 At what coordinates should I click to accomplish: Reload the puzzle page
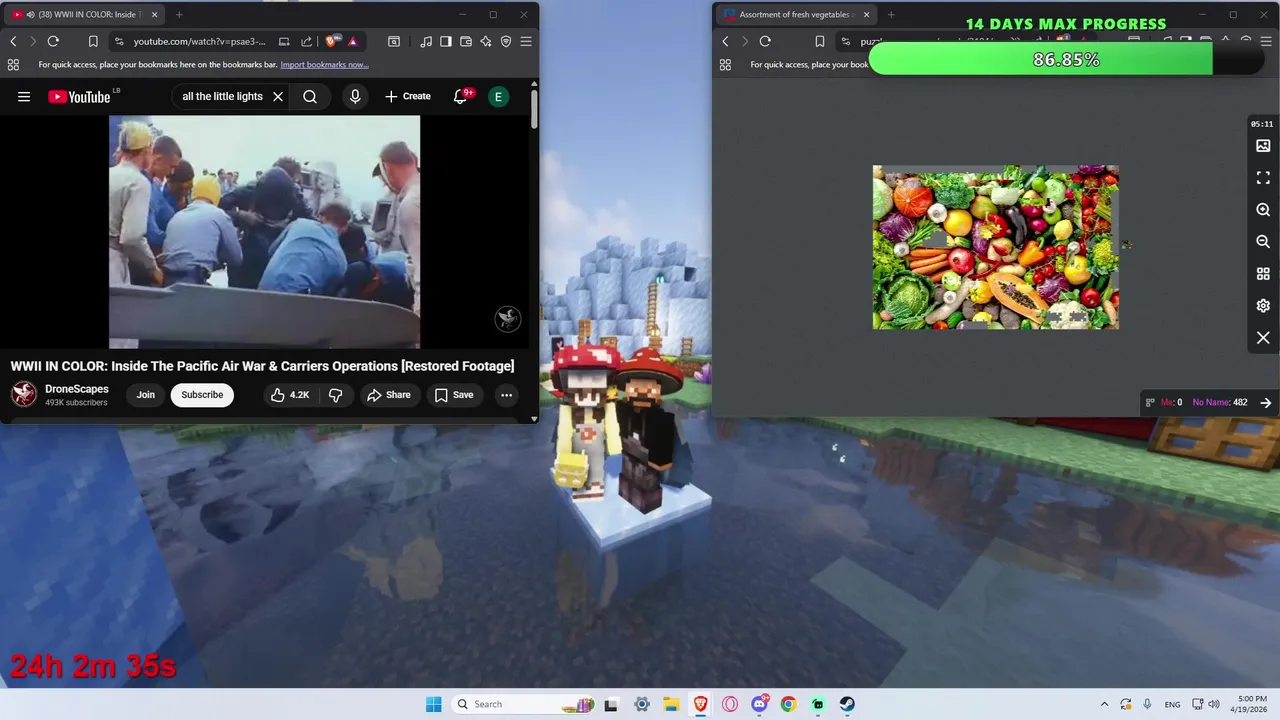(x=765, y=41)
